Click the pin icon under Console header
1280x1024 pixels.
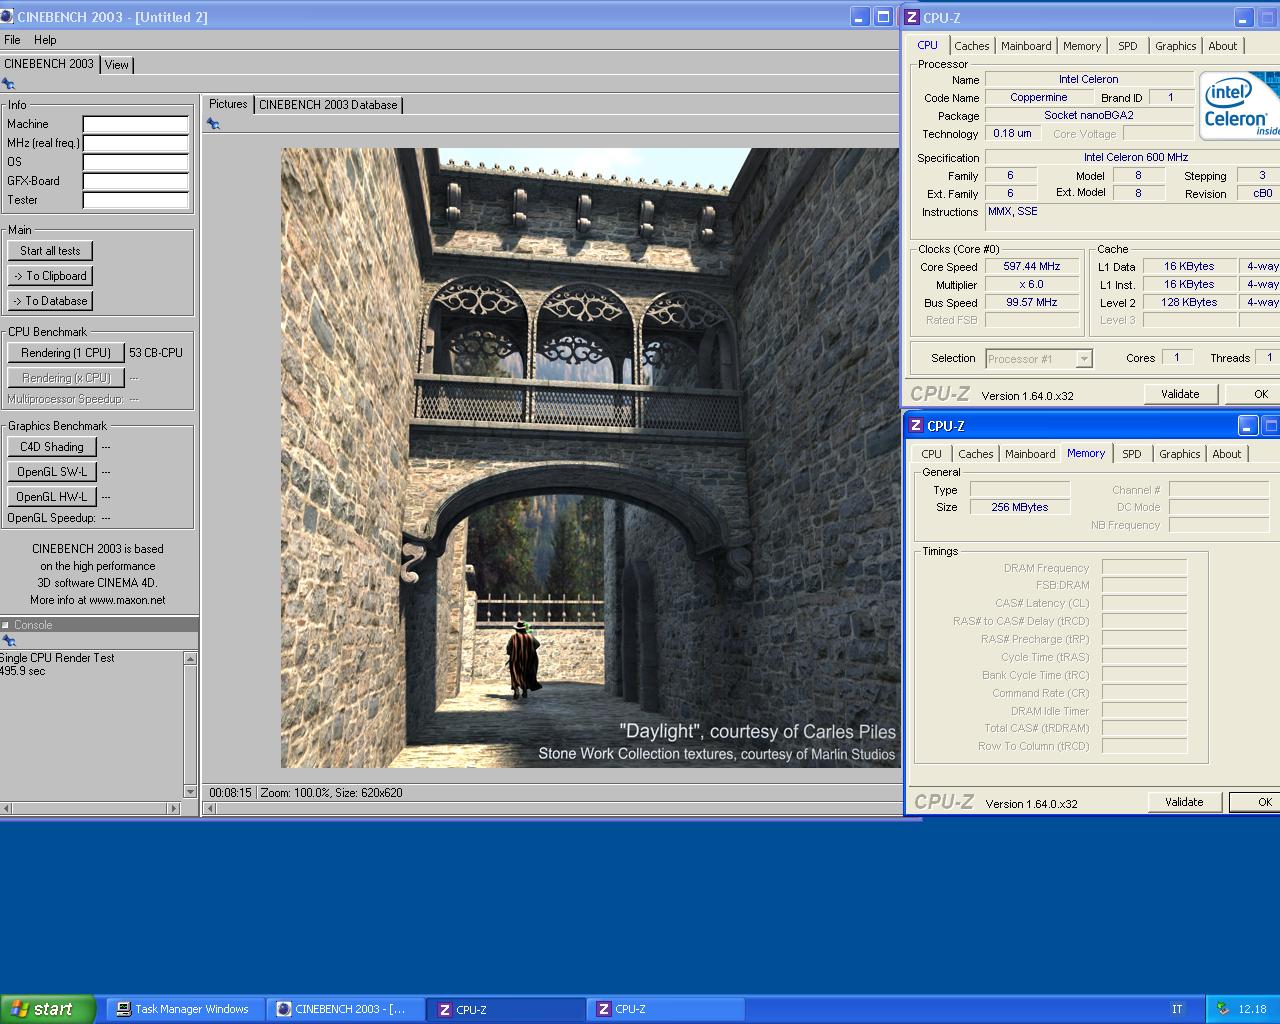(8, 641)
